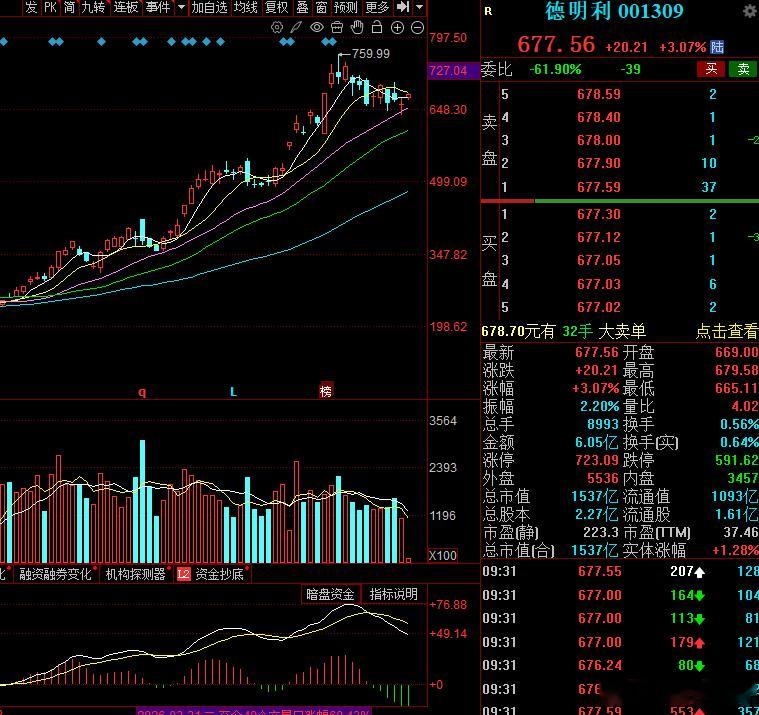This screenshot has height=715, width=759.
Task: Click the 德明利 001309 stock title
Action: click(x=614, y=11)
